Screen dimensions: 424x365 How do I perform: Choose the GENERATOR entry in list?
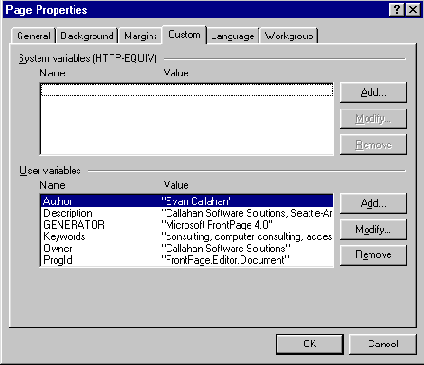(187, 225)
